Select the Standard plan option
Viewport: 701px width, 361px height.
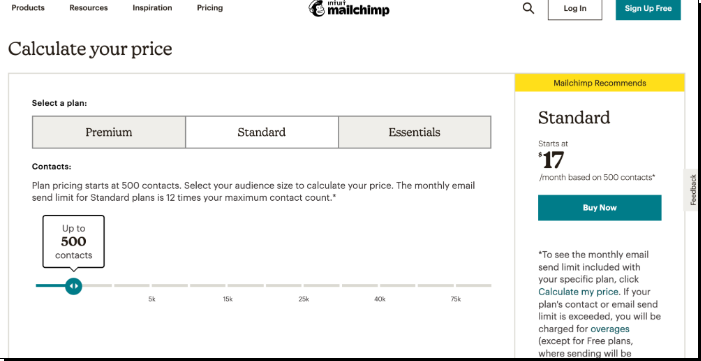(x=262, y=132)
